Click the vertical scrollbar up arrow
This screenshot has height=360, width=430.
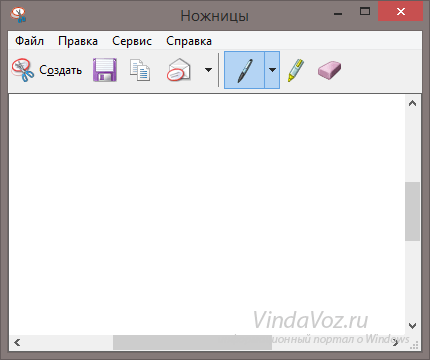tap(412, 103)
